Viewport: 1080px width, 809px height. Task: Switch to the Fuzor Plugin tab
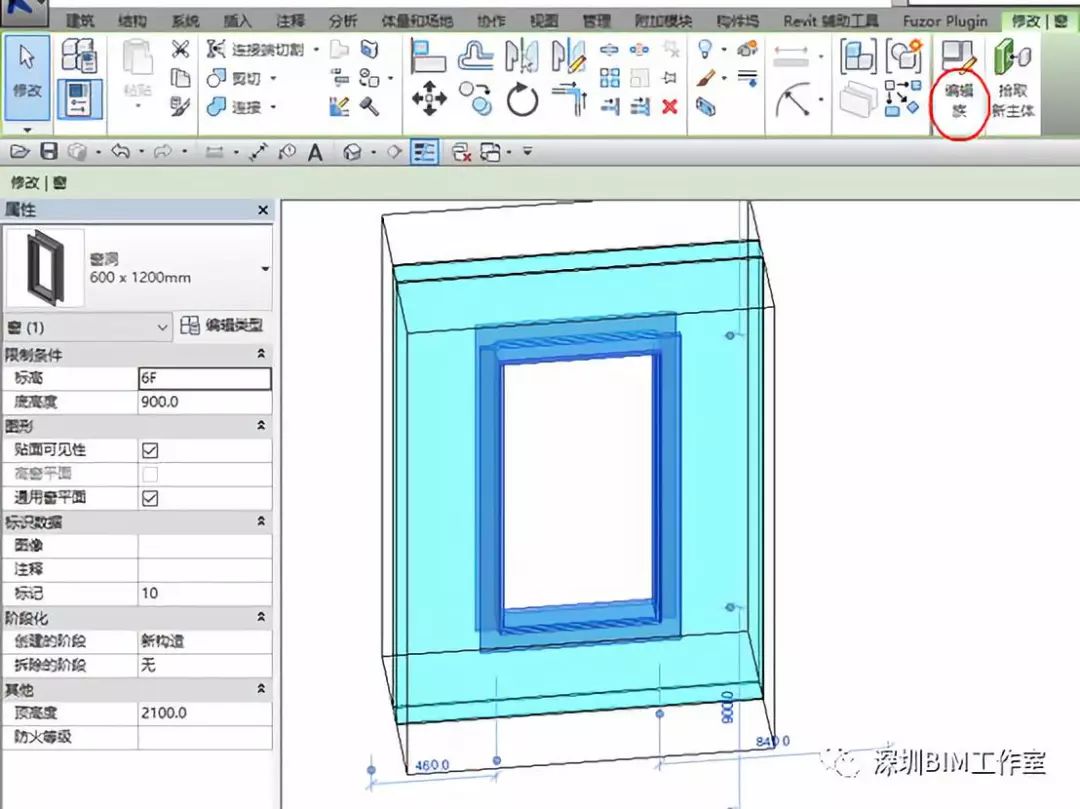point(944,21)
